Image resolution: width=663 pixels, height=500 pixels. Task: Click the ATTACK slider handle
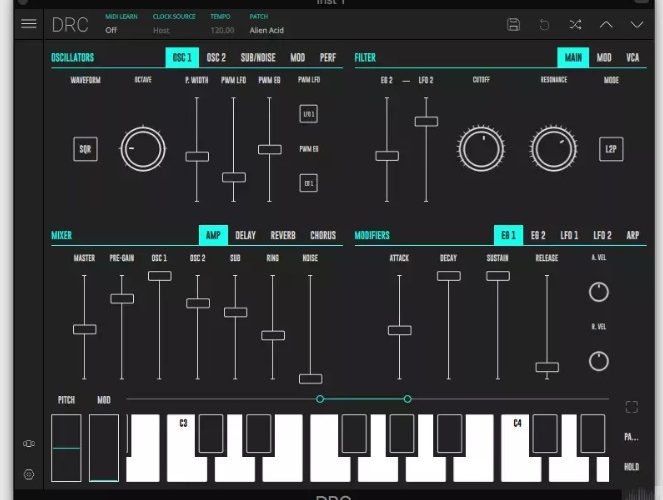400,330
